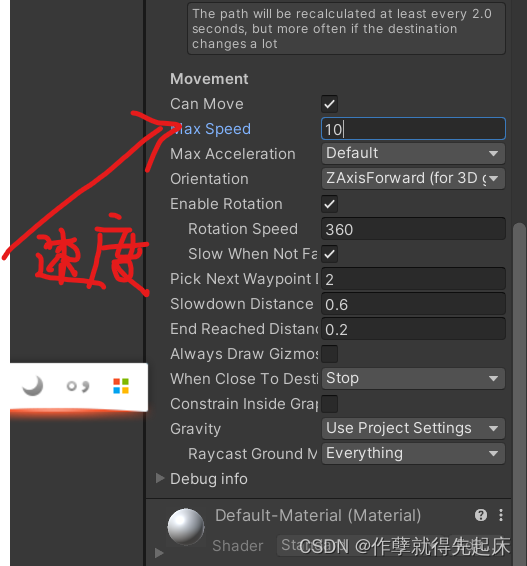Open the Max Acceleration dropdown
527x566 pixels.
point(413,153)
